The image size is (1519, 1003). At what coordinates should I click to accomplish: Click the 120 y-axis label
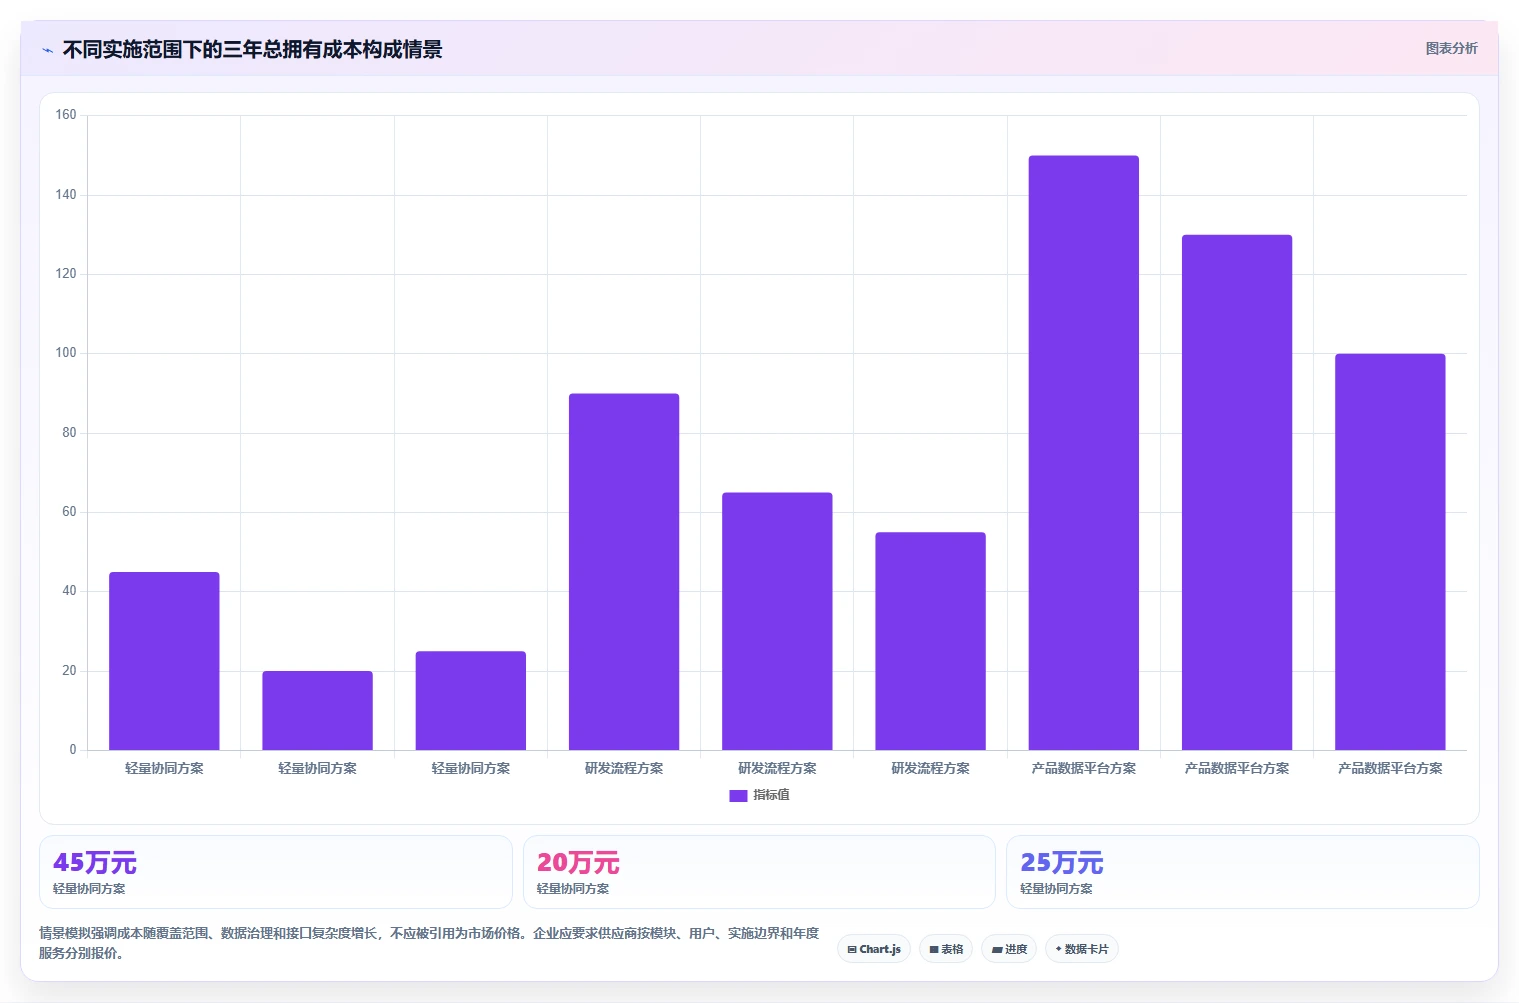coord(66,274)
